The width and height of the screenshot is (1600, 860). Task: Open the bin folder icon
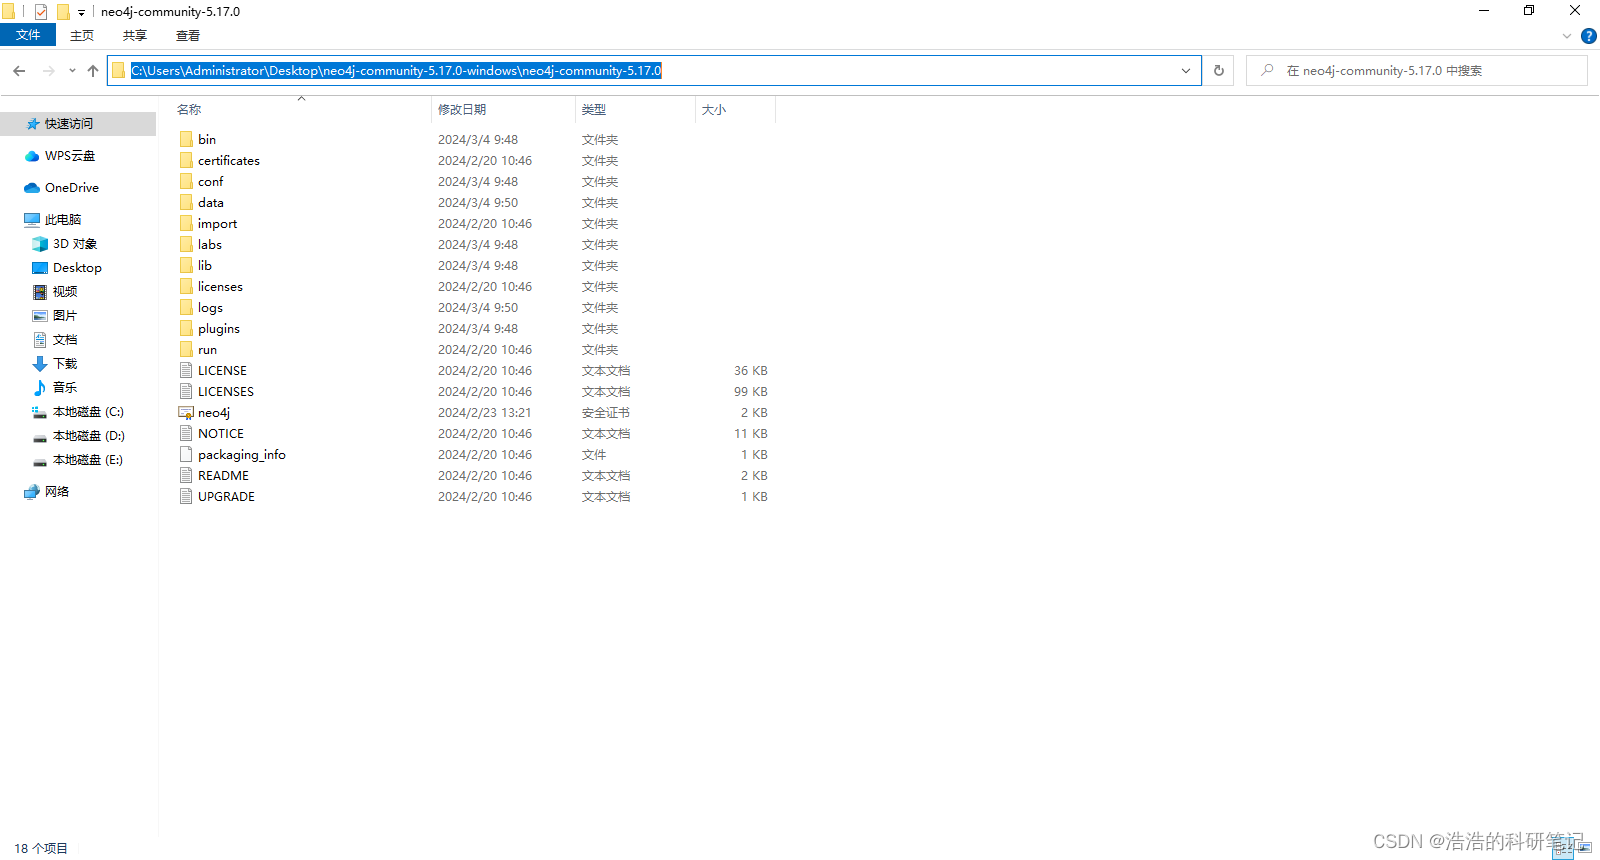186,139
